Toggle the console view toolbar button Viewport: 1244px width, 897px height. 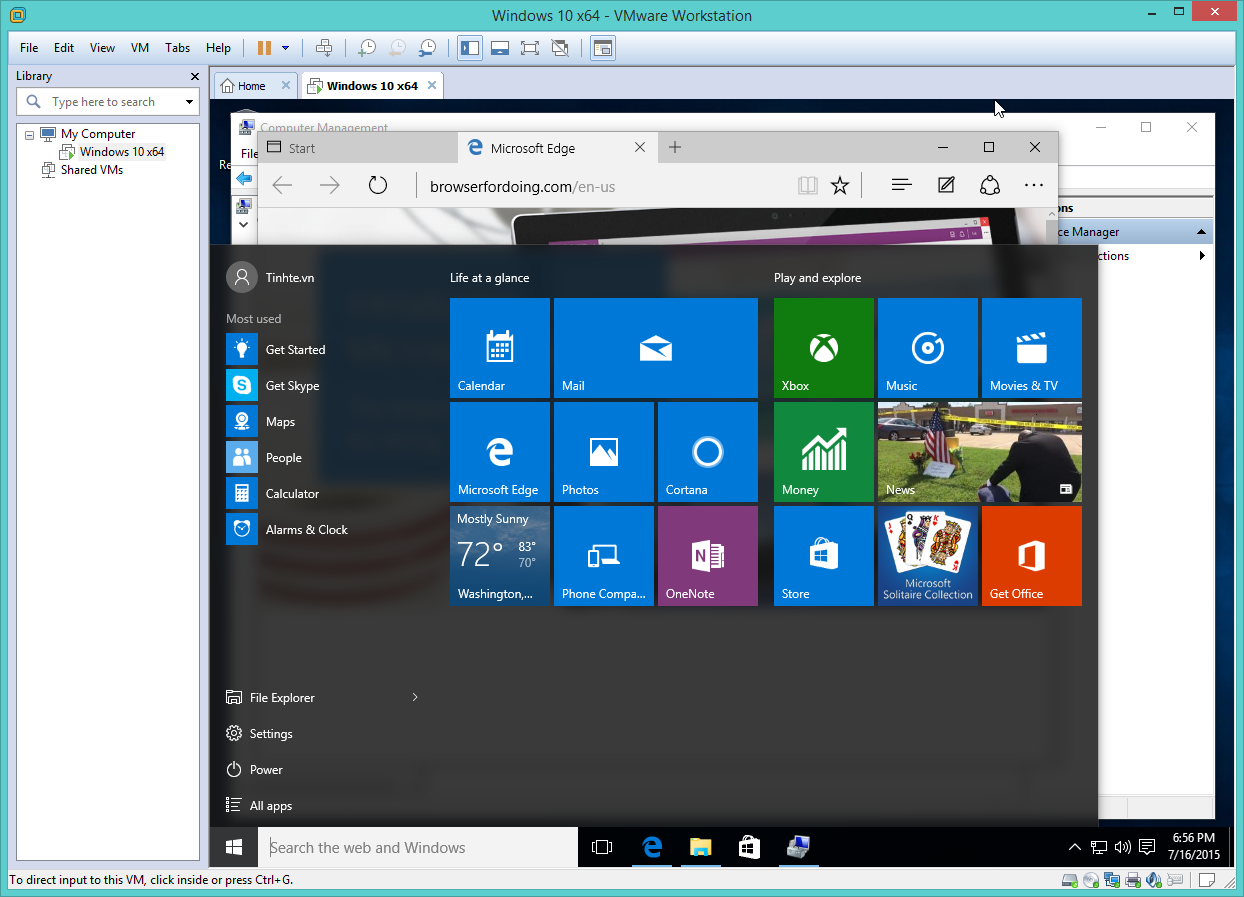tap(602, 47)
